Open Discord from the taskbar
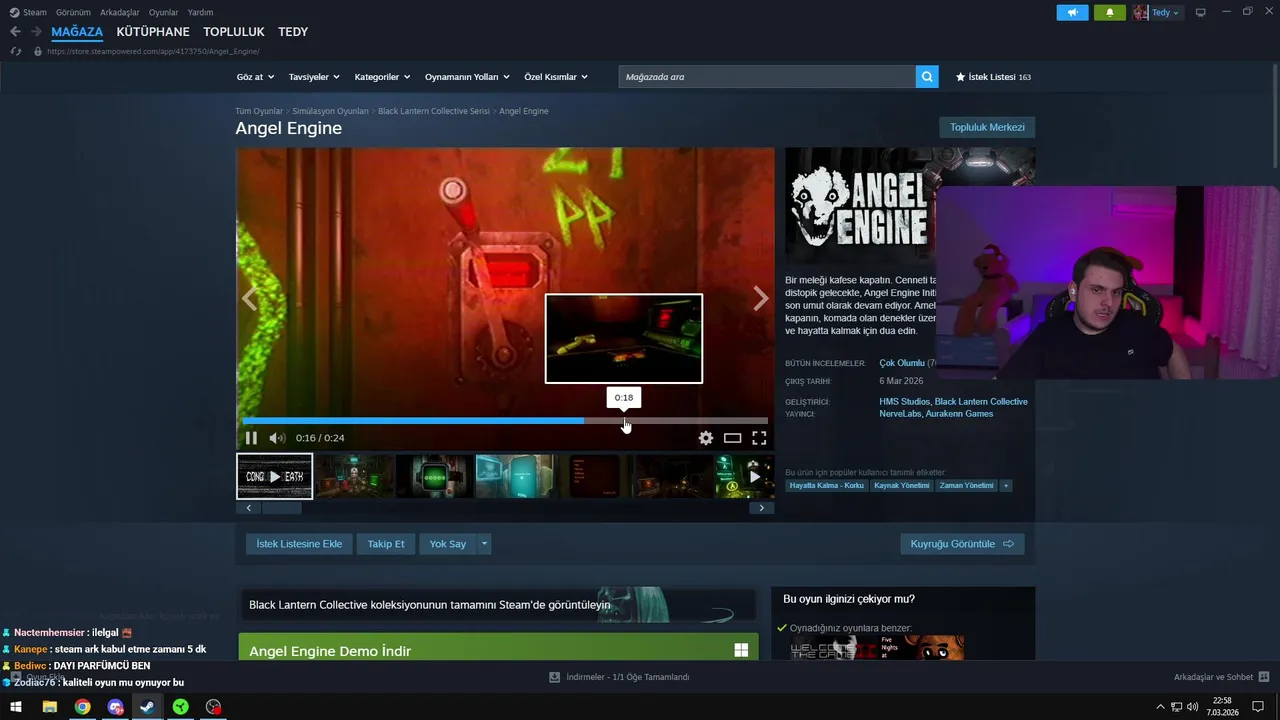Viewport: 1280px width, 720px height. tap(115, 707)
